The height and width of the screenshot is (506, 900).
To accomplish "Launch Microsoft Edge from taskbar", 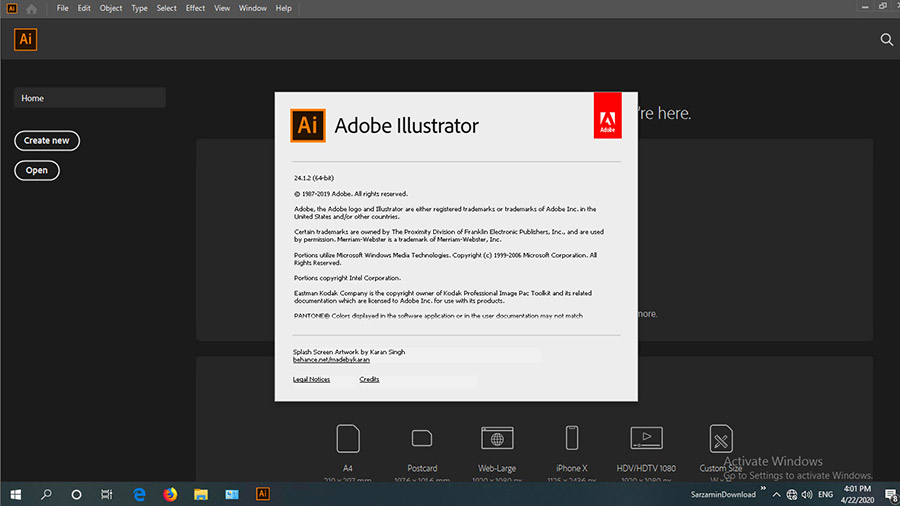I will click(139, 494).
